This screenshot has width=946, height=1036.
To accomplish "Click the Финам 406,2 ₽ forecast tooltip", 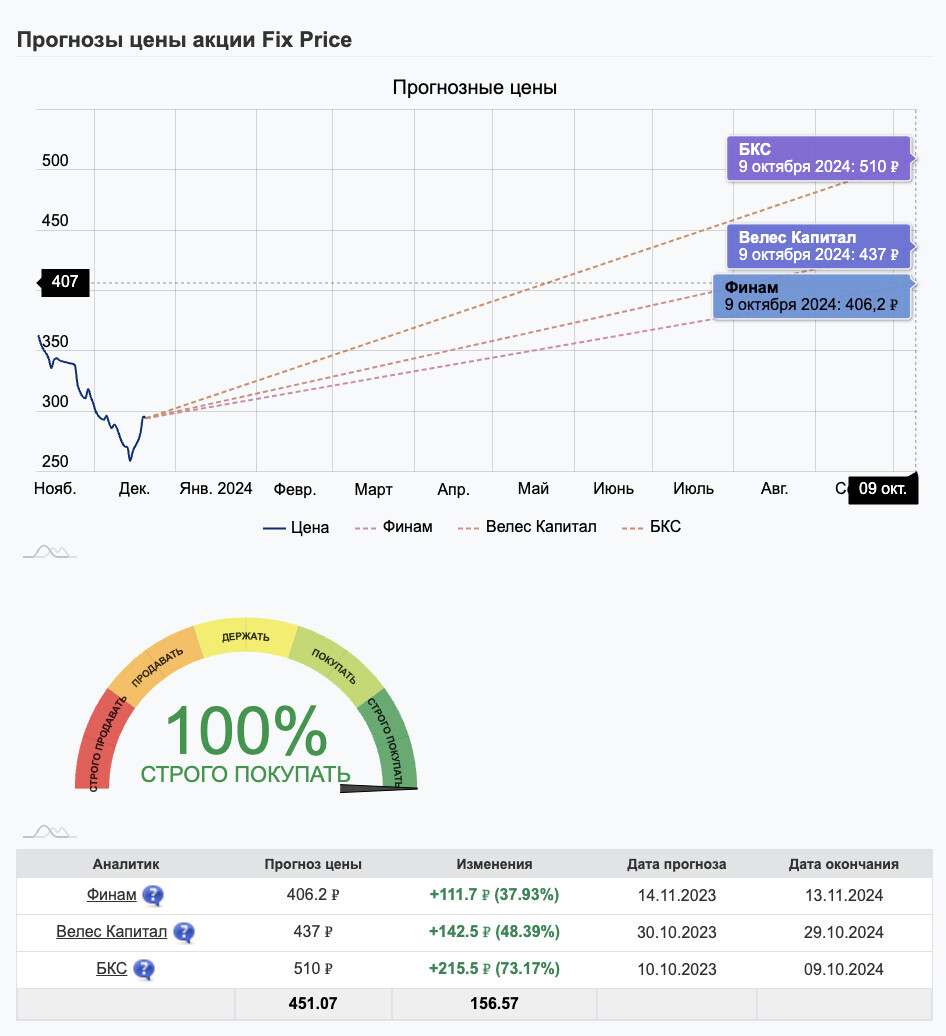I will tap(812, 297).
